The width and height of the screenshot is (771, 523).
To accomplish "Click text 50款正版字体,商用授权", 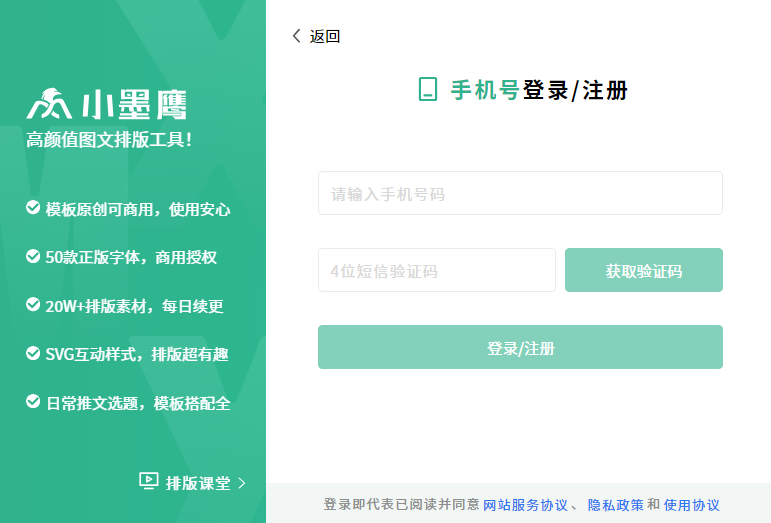I will click(131, 257).
